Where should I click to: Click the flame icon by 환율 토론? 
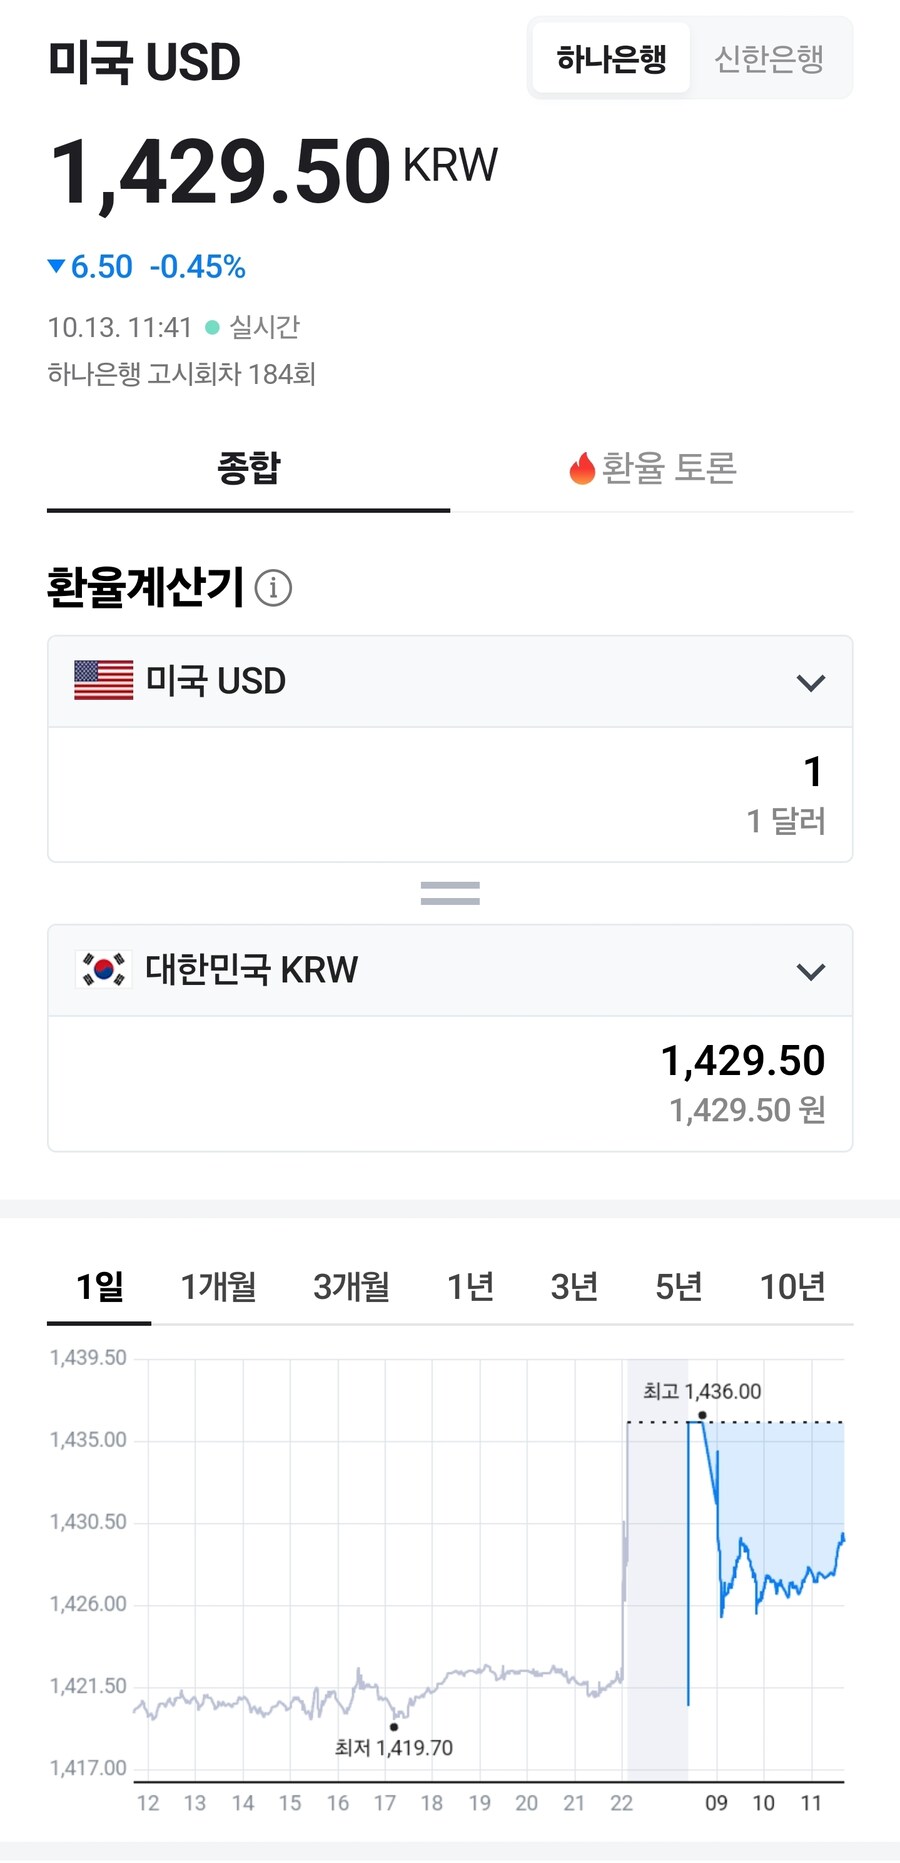pyautogui.click(x=582, y=468)
